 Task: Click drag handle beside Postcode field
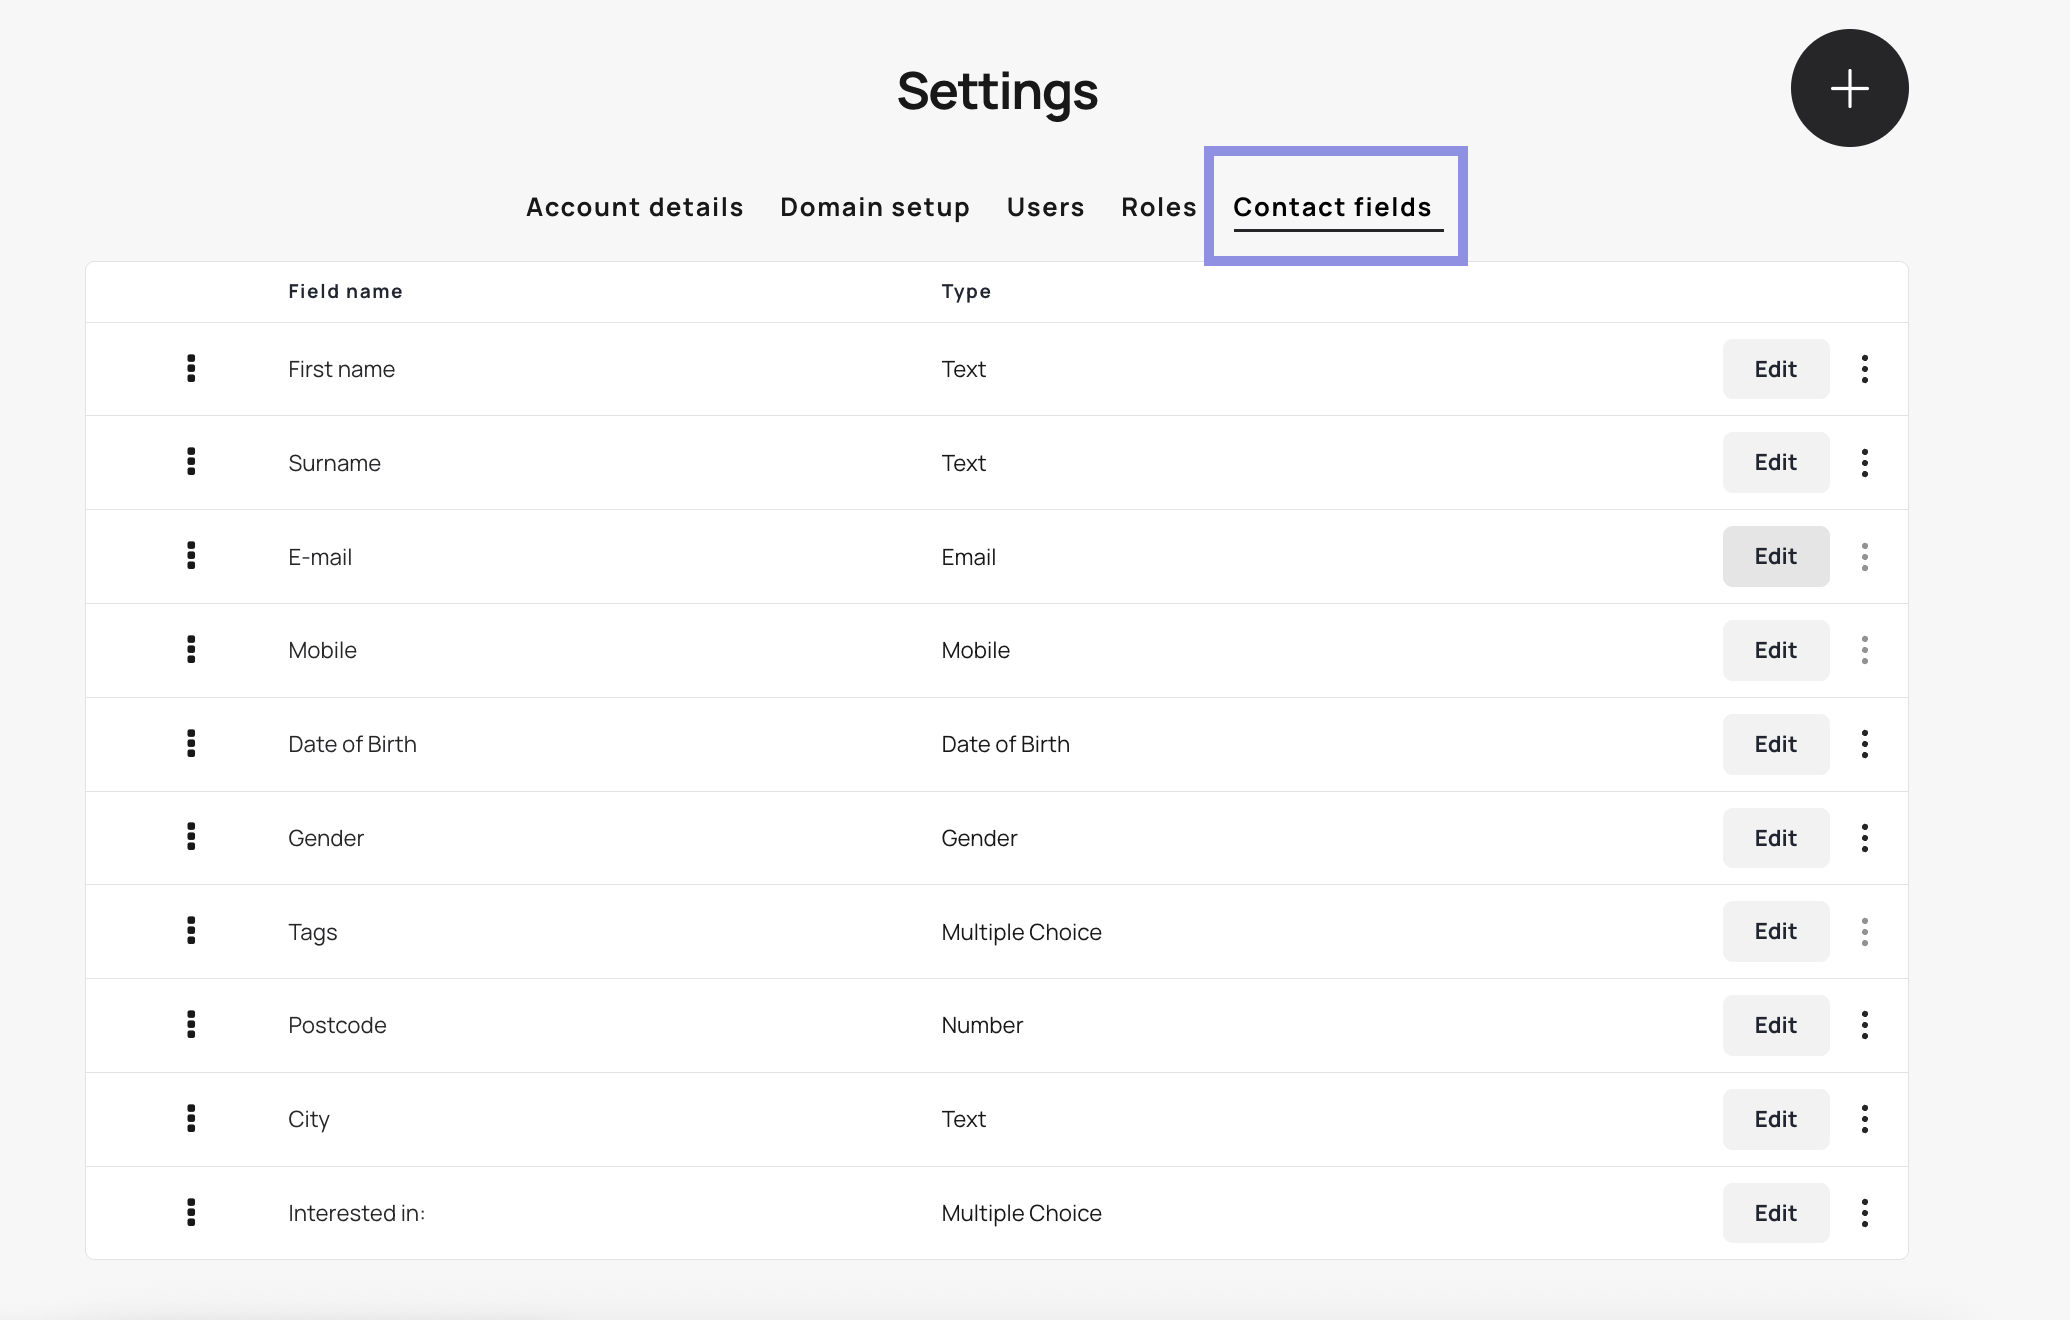(x=191, y=1024)
